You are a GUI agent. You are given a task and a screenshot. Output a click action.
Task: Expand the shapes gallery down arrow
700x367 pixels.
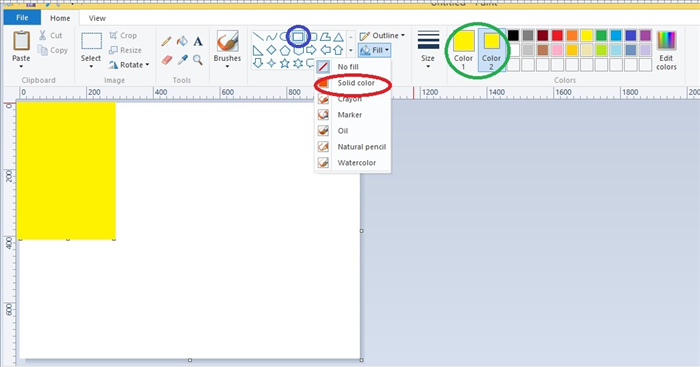(x=351, y=50)
